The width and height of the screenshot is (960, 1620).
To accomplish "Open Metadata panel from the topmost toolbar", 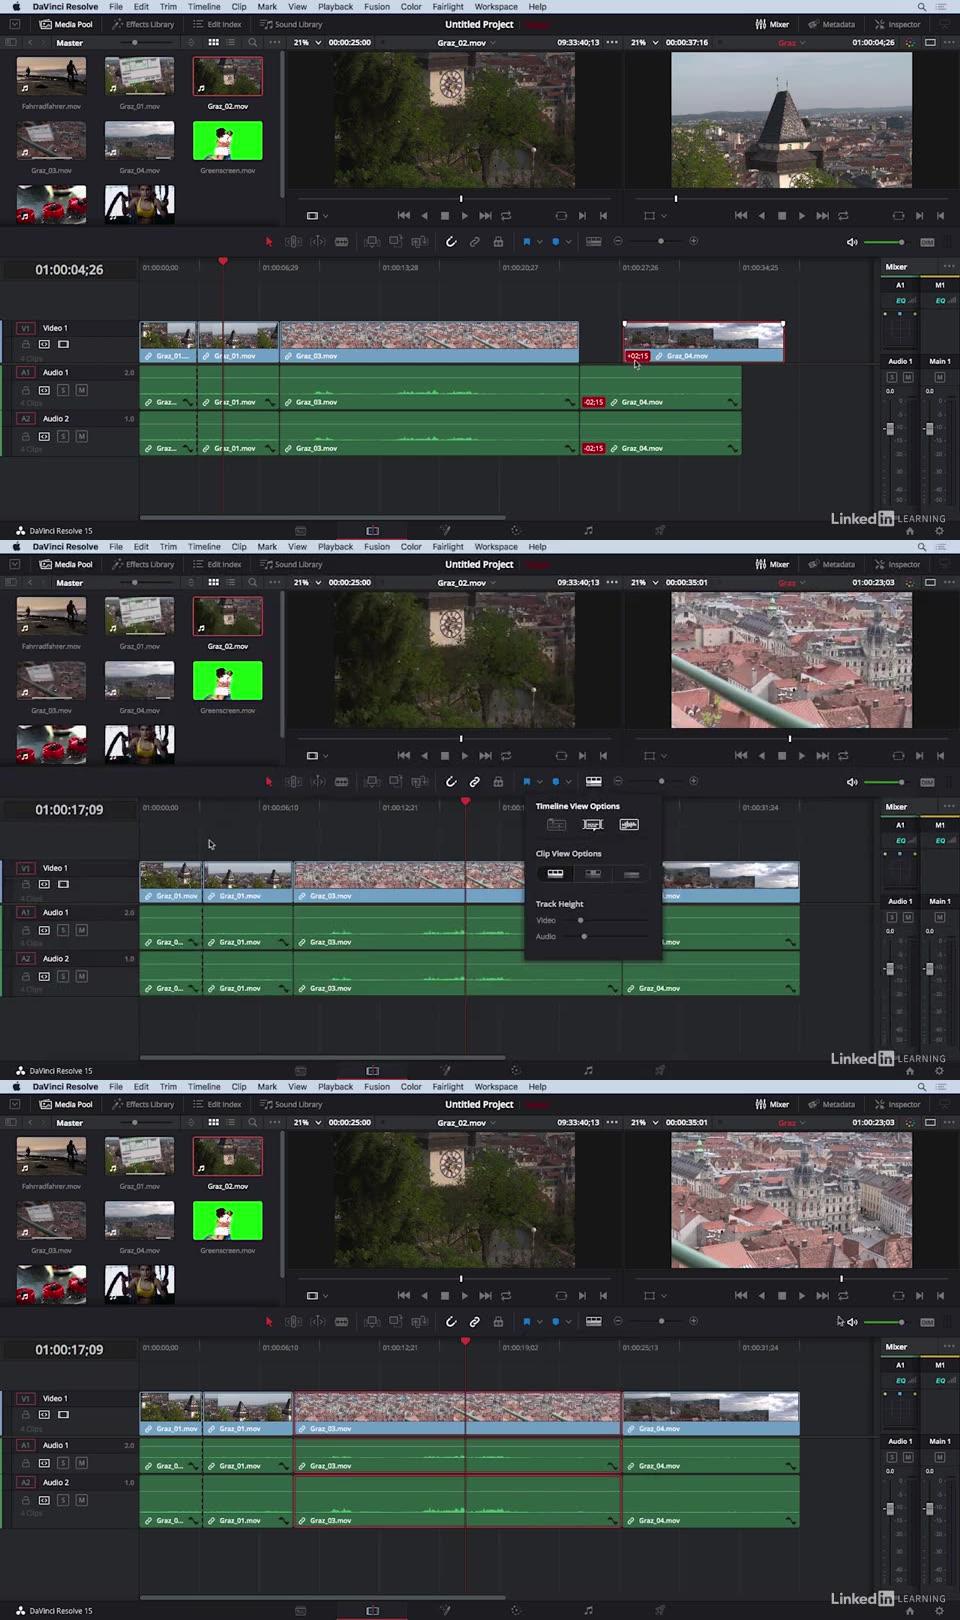I will click(832, 24).
